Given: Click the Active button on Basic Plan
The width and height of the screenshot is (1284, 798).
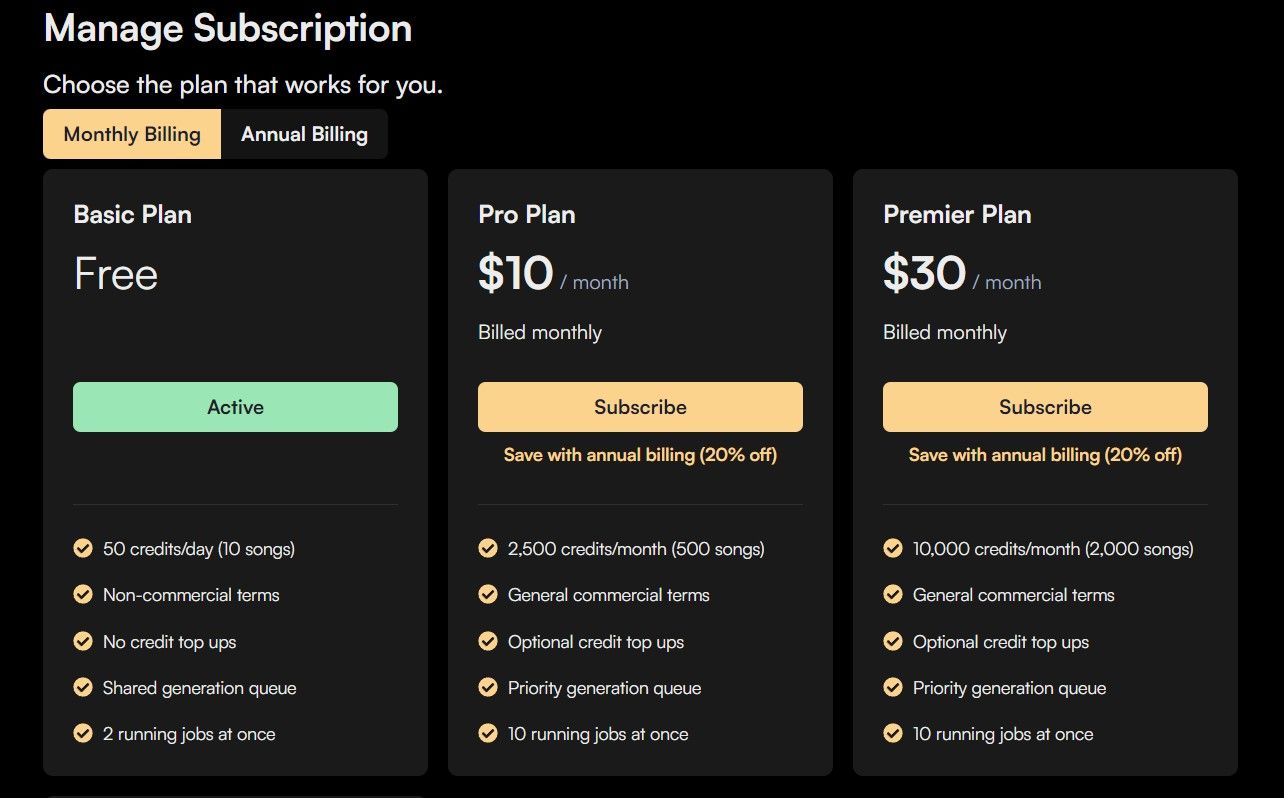Looking at the screenshot, I should coord(235,407).
